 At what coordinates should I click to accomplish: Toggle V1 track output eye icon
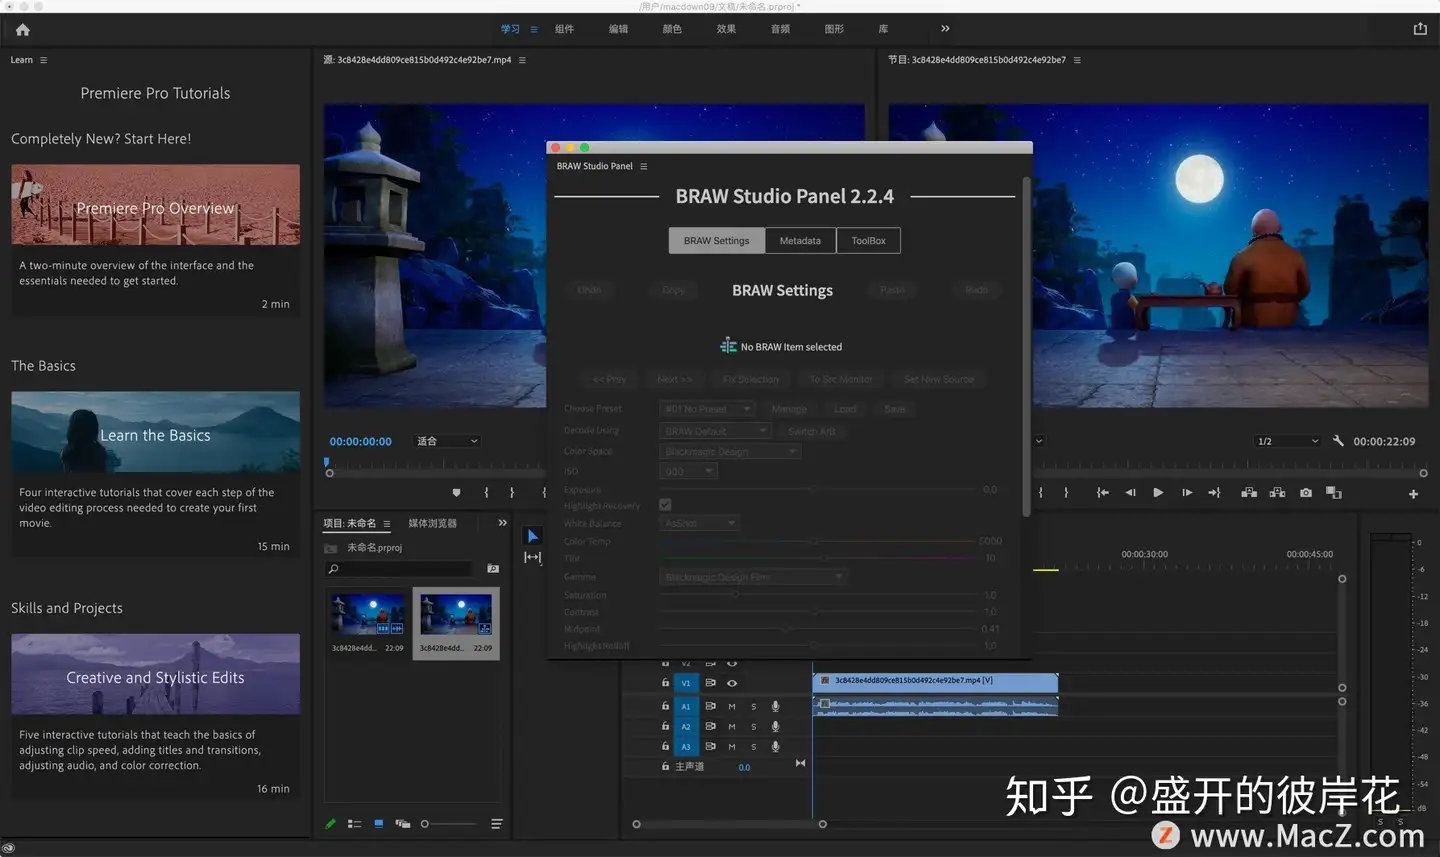732,683
